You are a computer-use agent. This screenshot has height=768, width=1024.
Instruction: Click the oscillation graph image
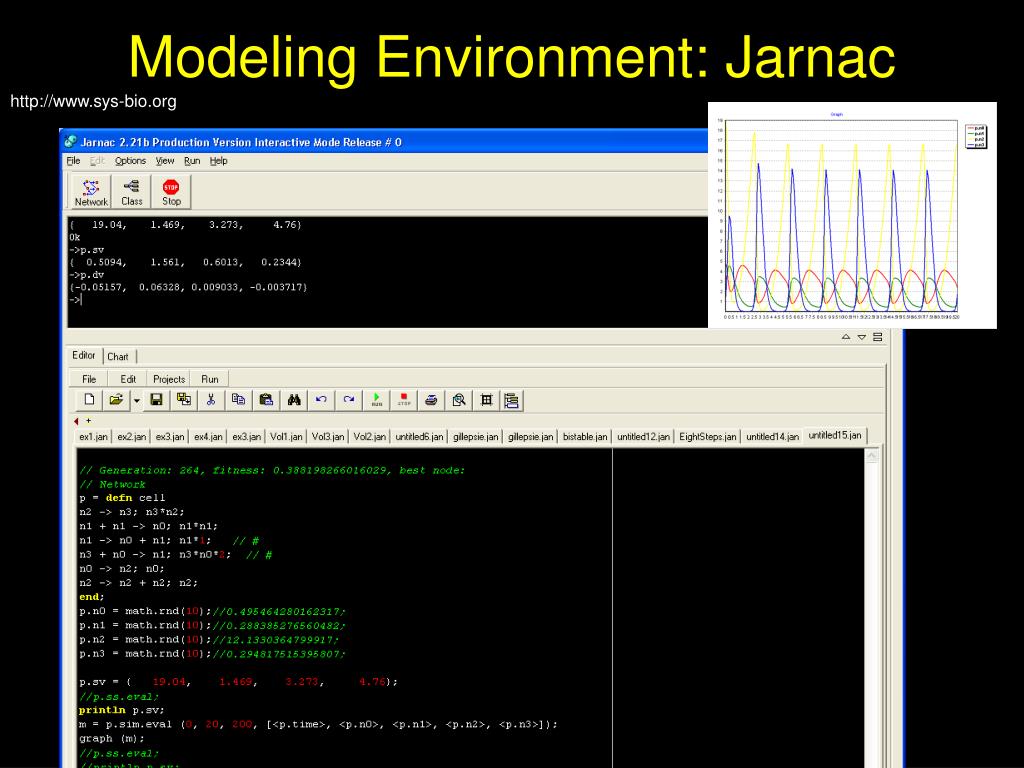pyautogui.click(x=852, y=215)
